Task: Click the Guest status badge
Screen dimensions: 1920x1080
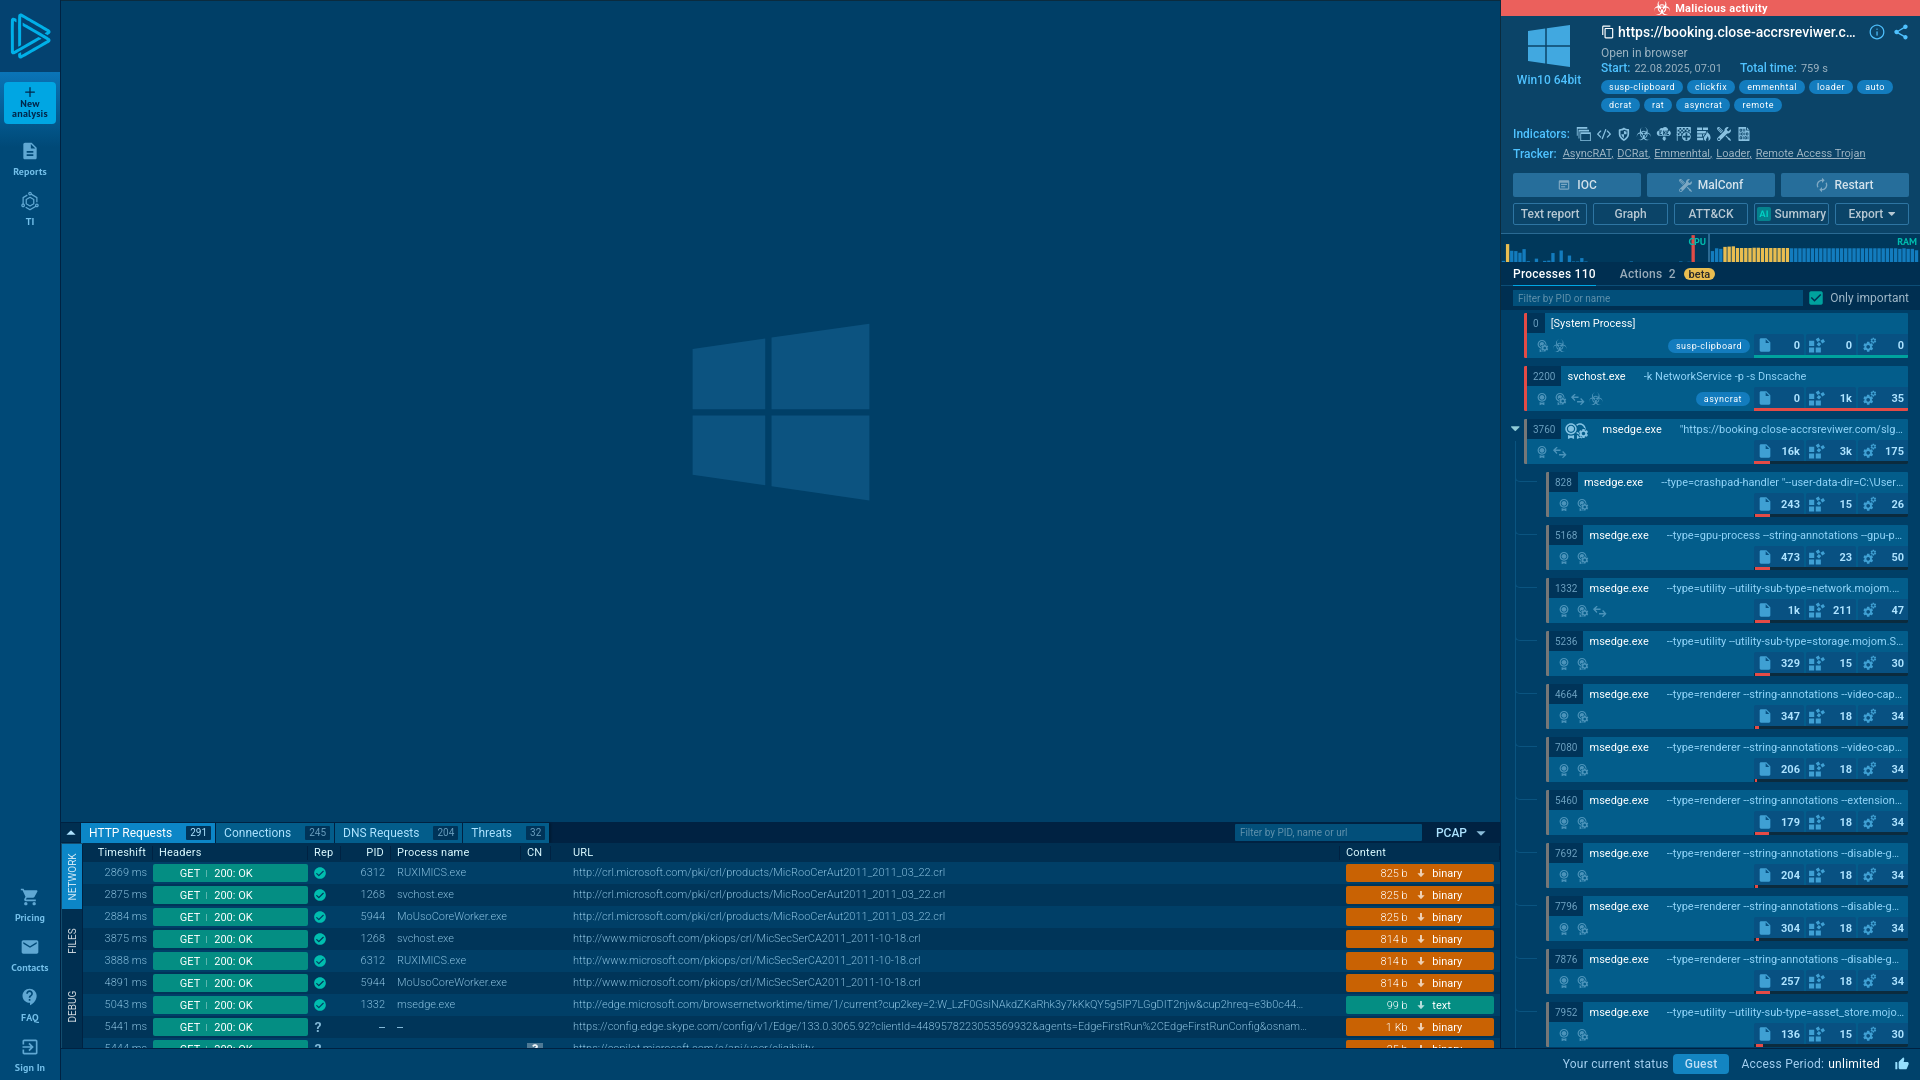Action: [1701, 1064]
